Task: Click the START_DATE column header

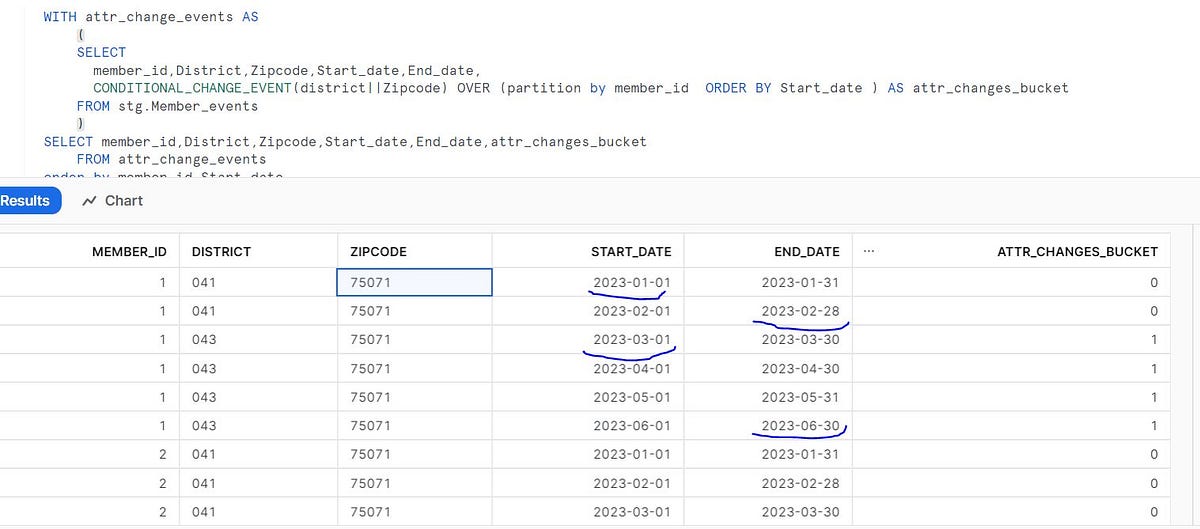Action: tap(631, 252)
